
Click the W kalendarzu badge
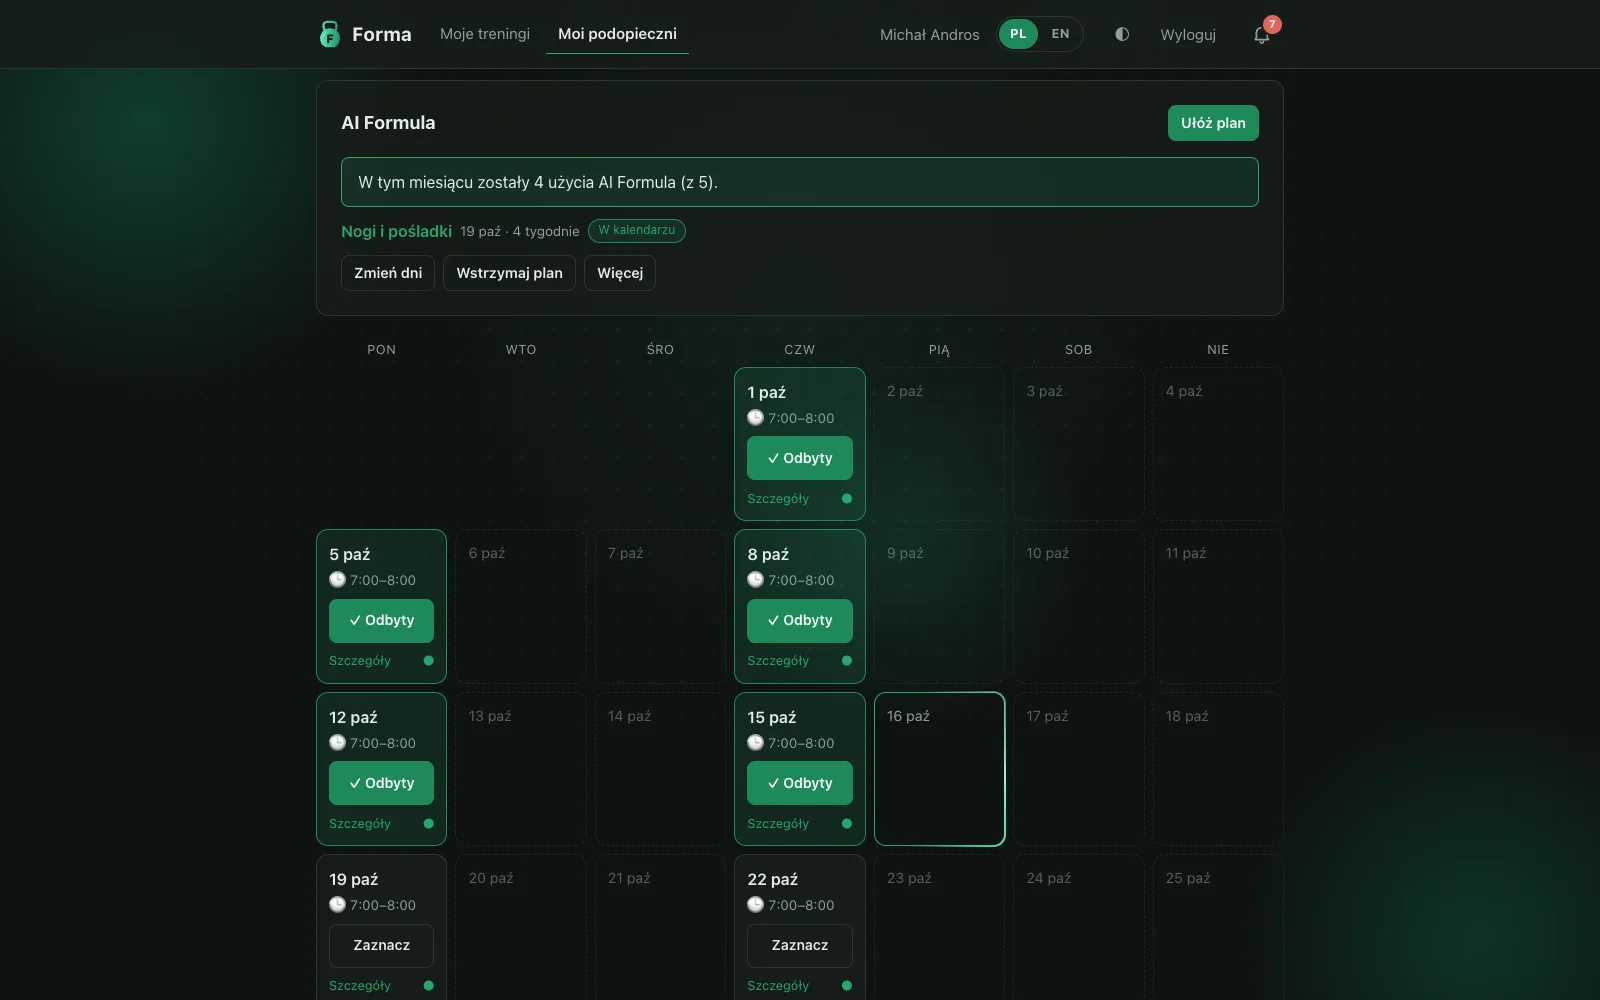(x=637, y=231)
